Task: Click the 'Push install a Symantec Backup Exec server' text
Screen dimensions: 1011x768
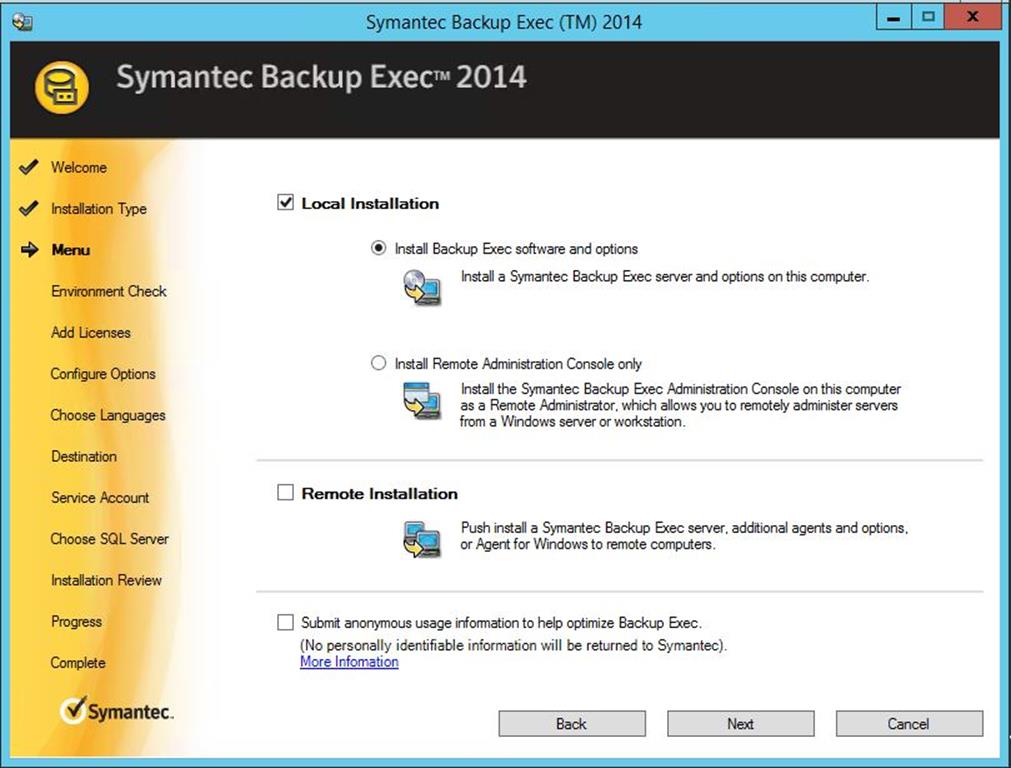Action: (684, 536)
